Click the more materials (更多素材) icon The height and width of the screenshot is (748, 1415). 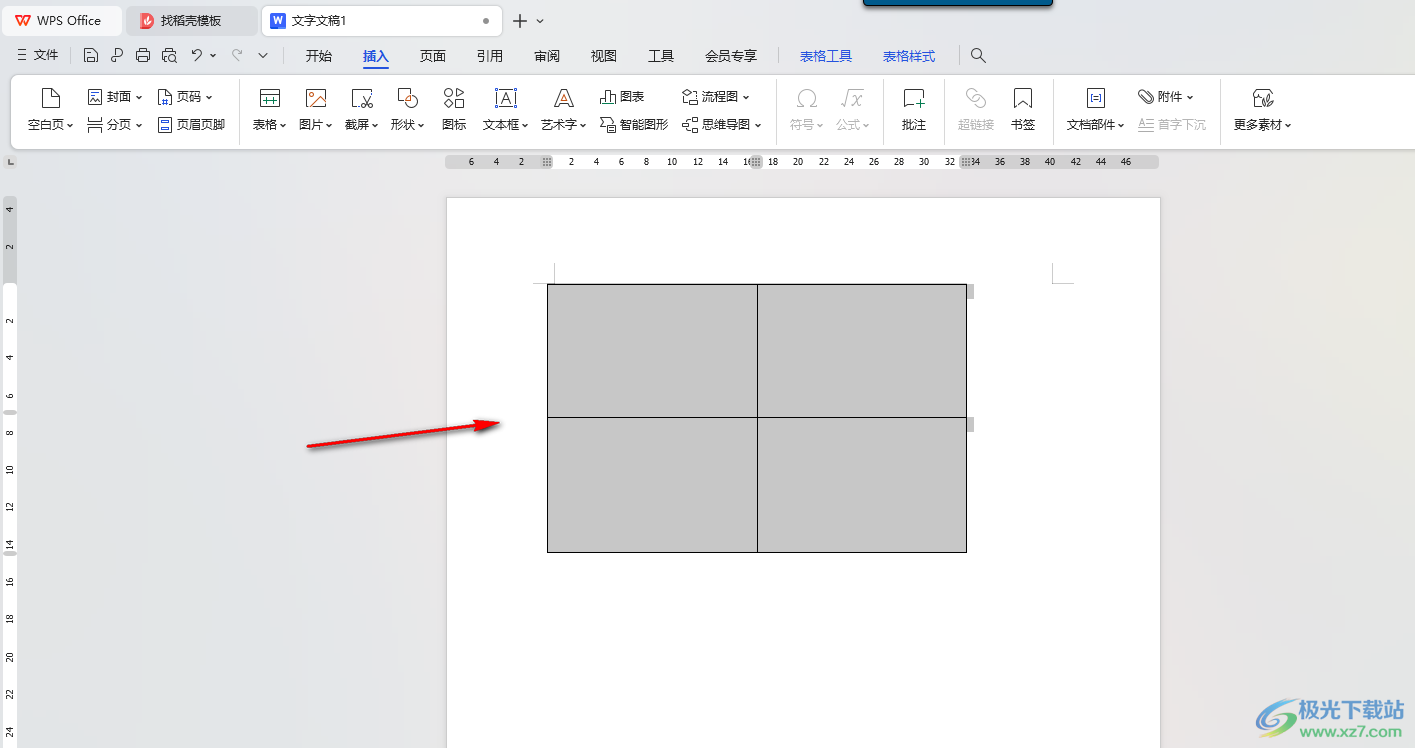1263,97
